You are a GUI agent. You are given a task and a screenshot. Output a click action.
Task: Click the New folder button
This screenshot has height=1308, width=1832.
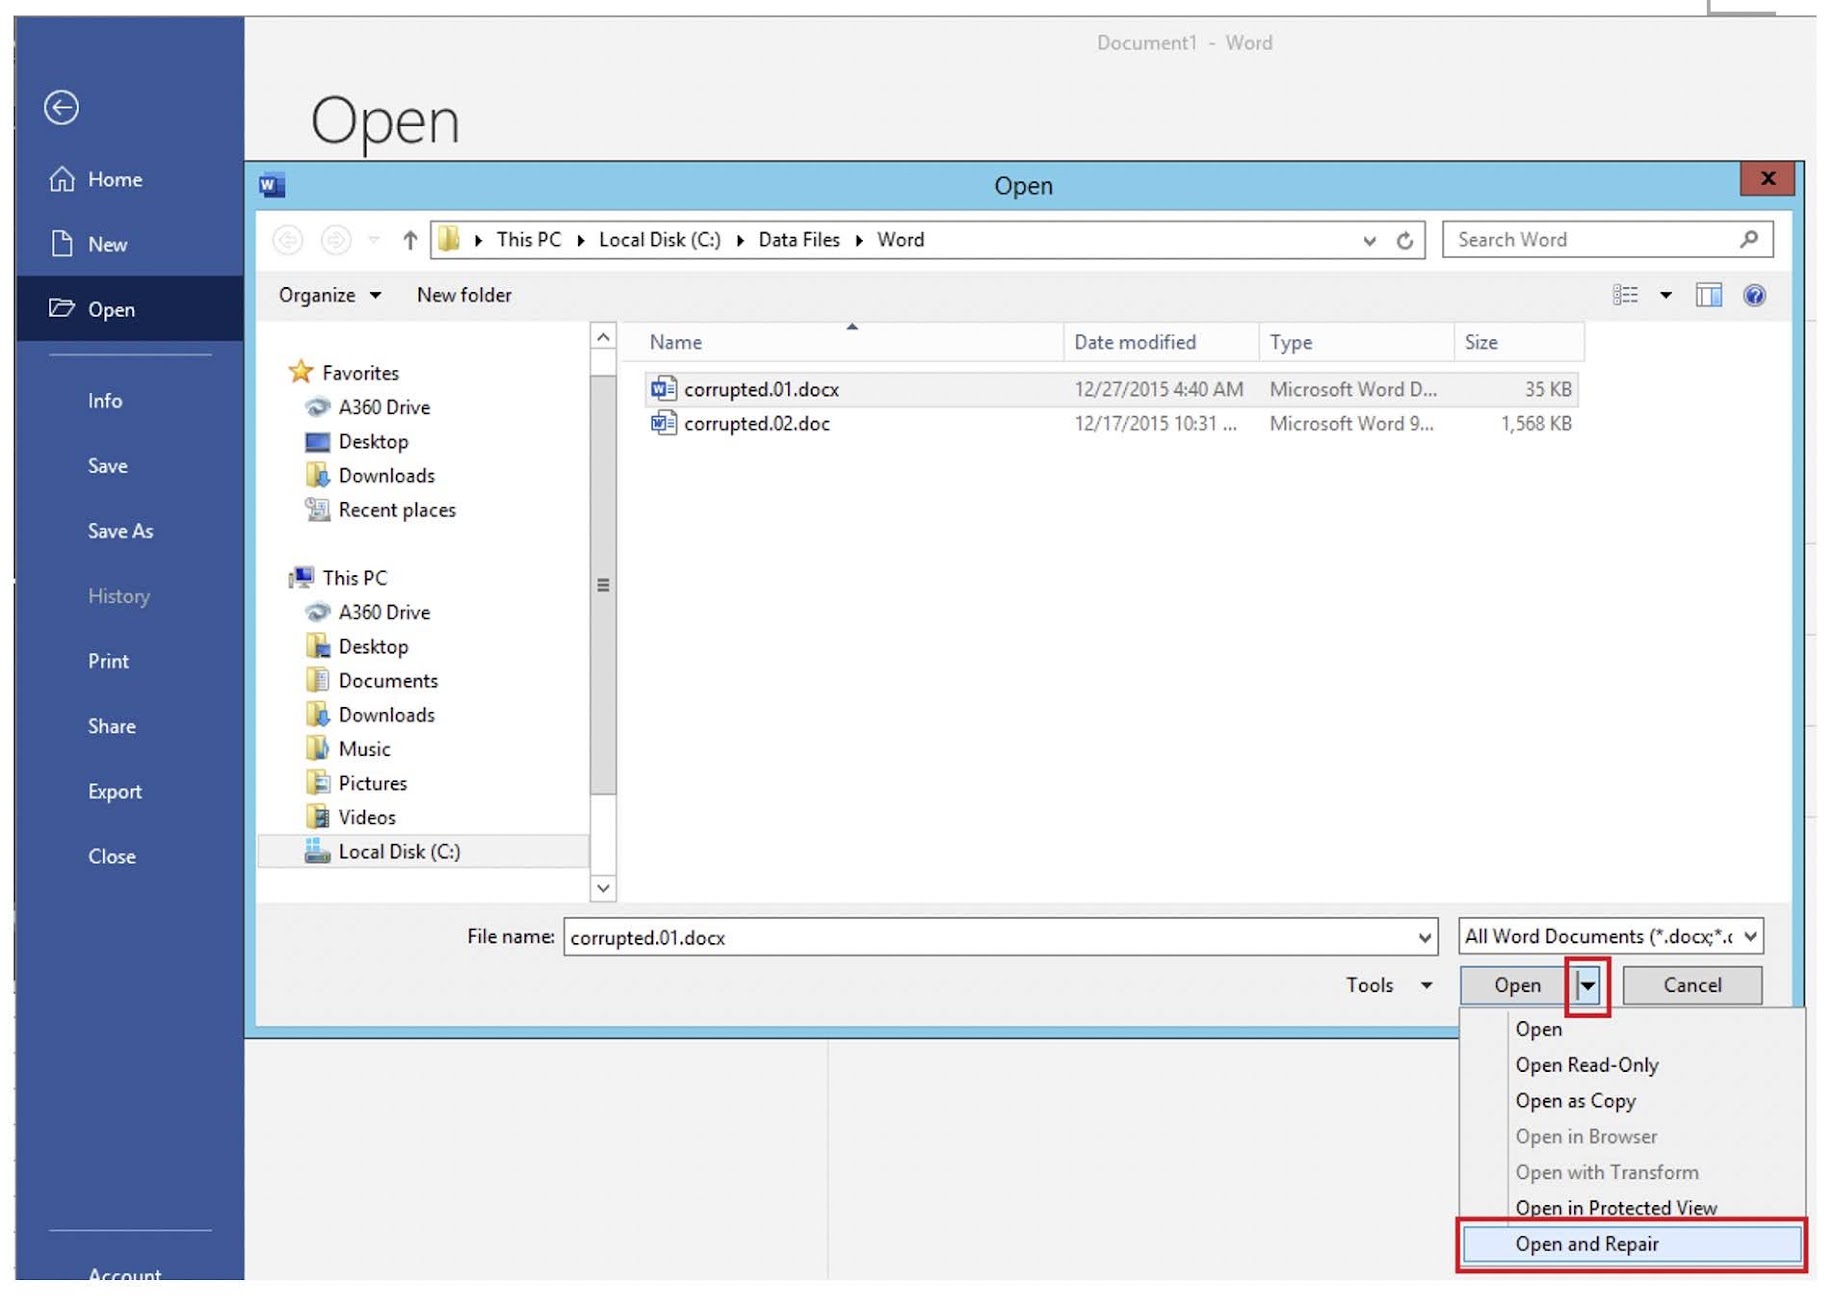(x=464, y=295)
